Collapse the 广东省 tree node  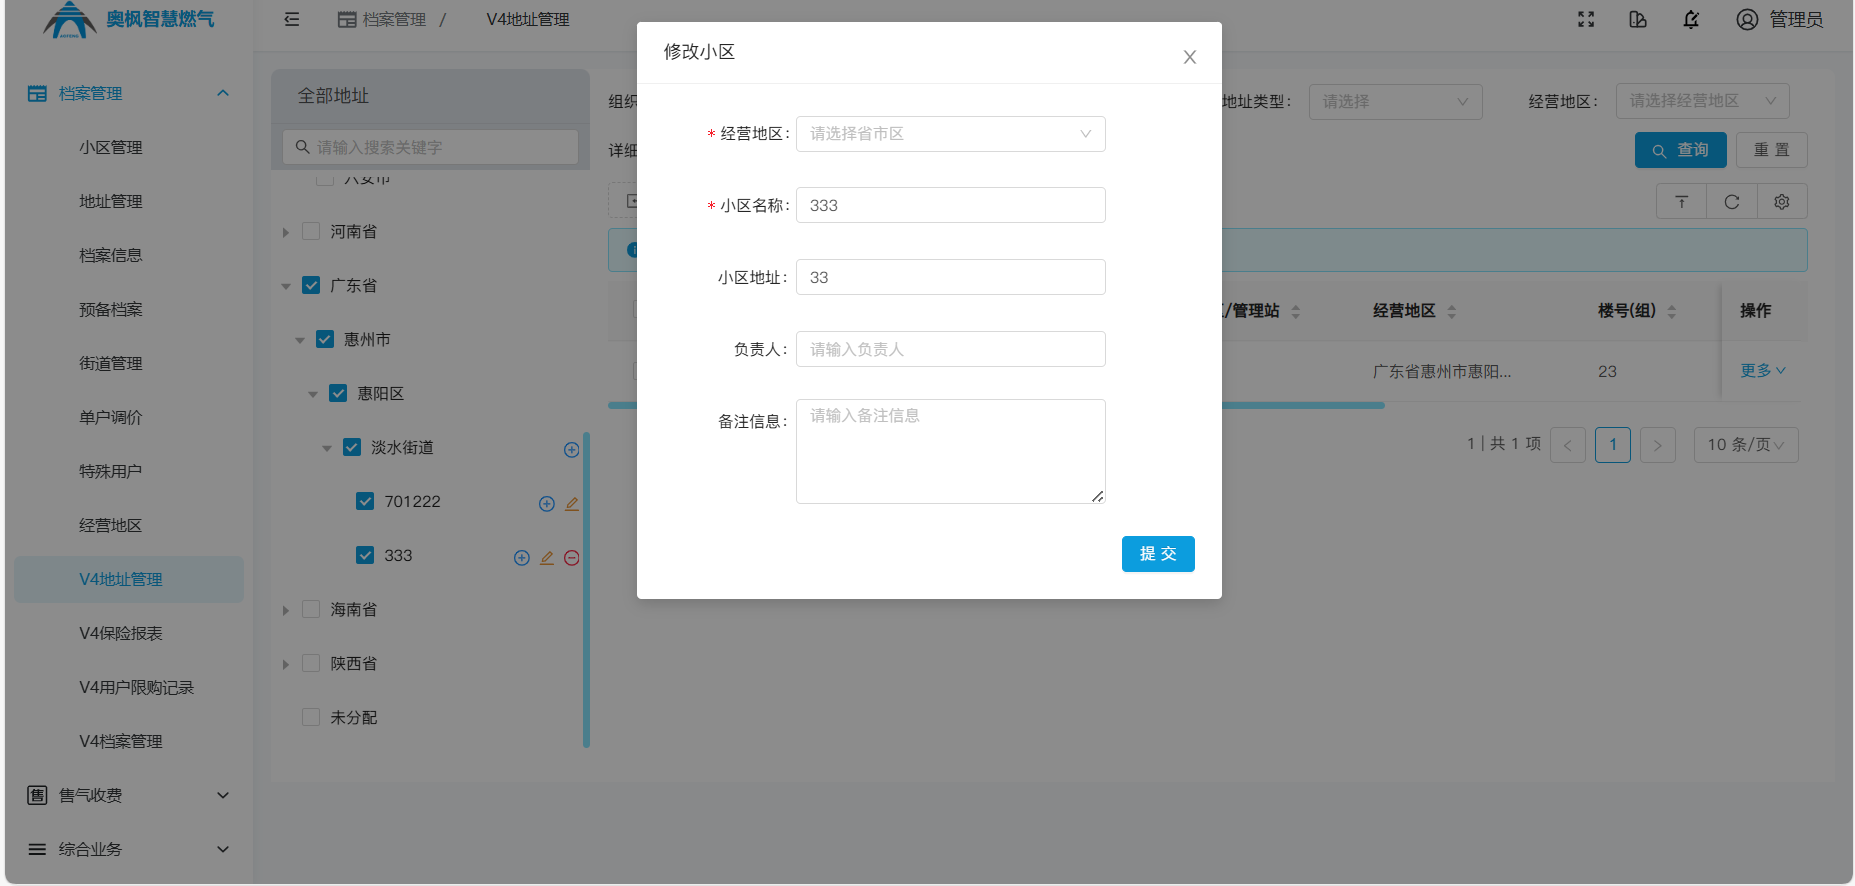tap(286, 286)
